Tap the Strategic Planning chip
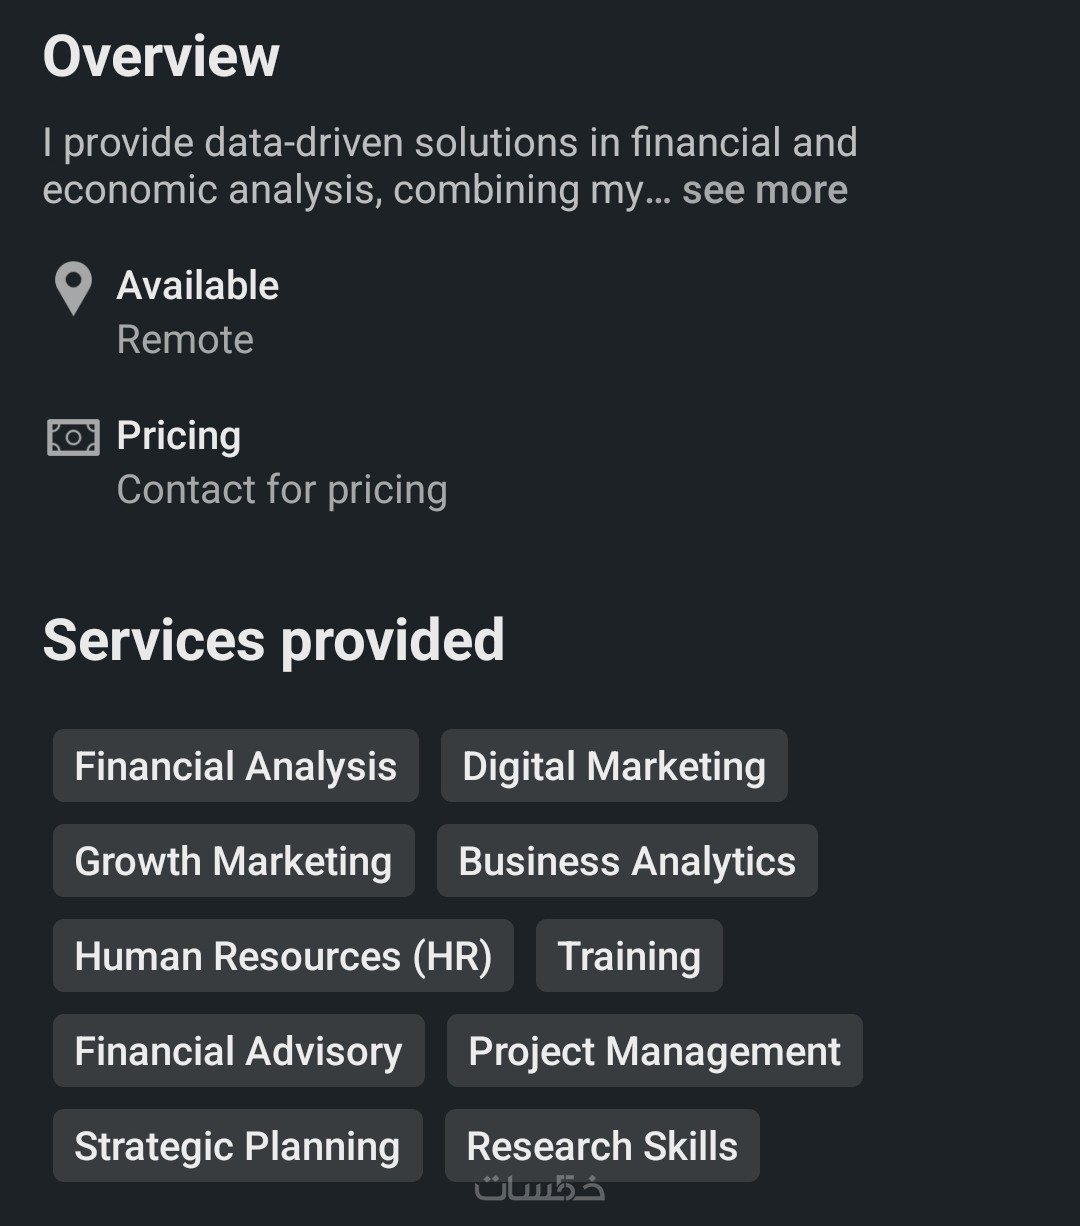This screenshot has width=1080, height=1226. pyautogui.click(x=237, y=1146)
